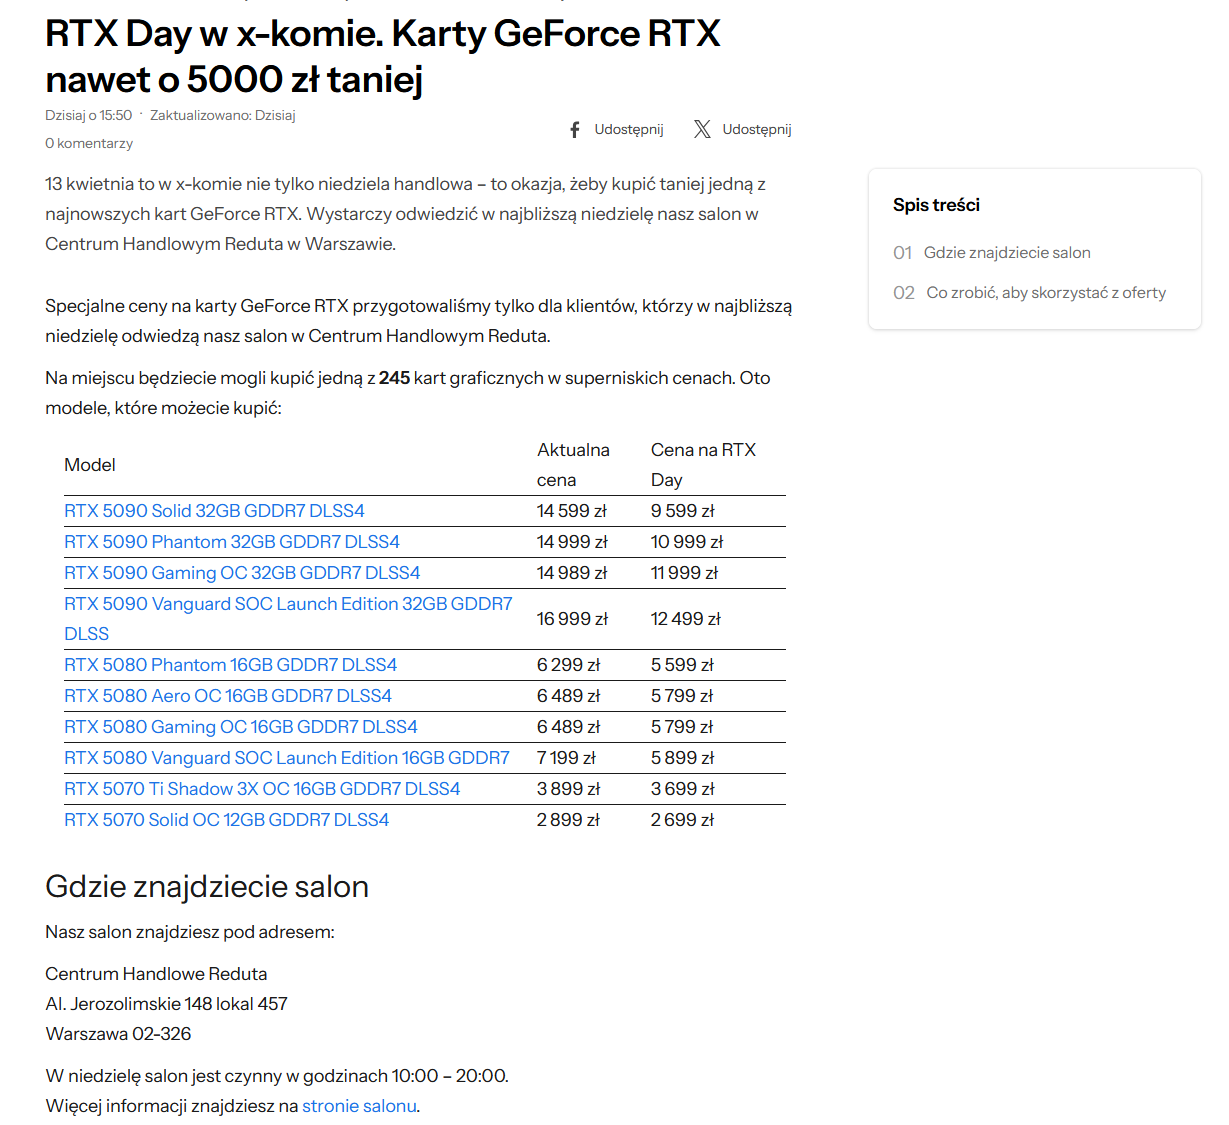Click the Cena na RTX Day column header
This screenshot has height=1125, width=1229.
coord(703,465)
